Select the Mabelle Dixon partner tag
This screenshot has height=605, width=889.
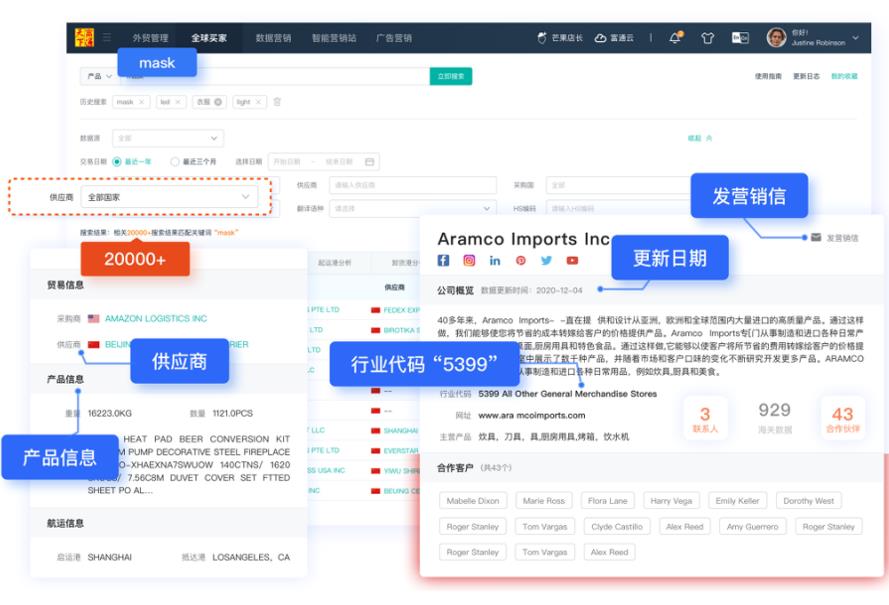pos(473,501)
